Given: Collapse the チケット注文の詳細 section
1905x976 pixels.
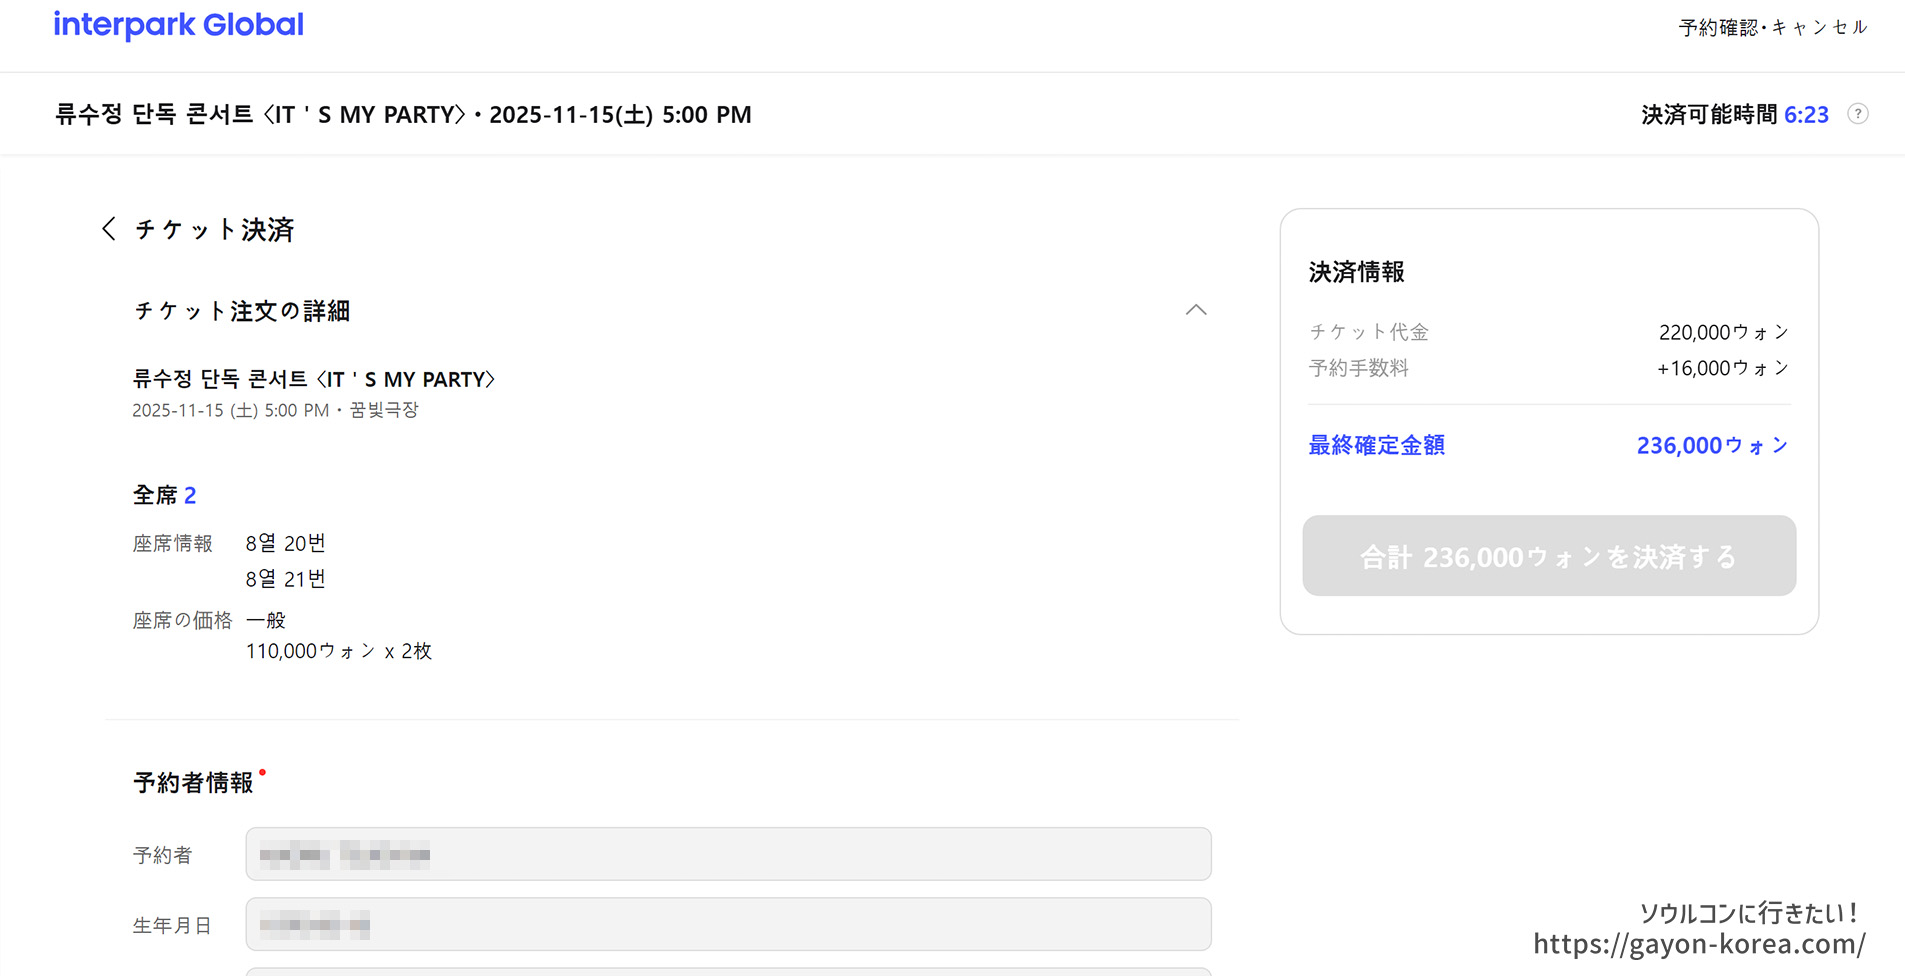Looking at the screenshot, I should 1196,310.
